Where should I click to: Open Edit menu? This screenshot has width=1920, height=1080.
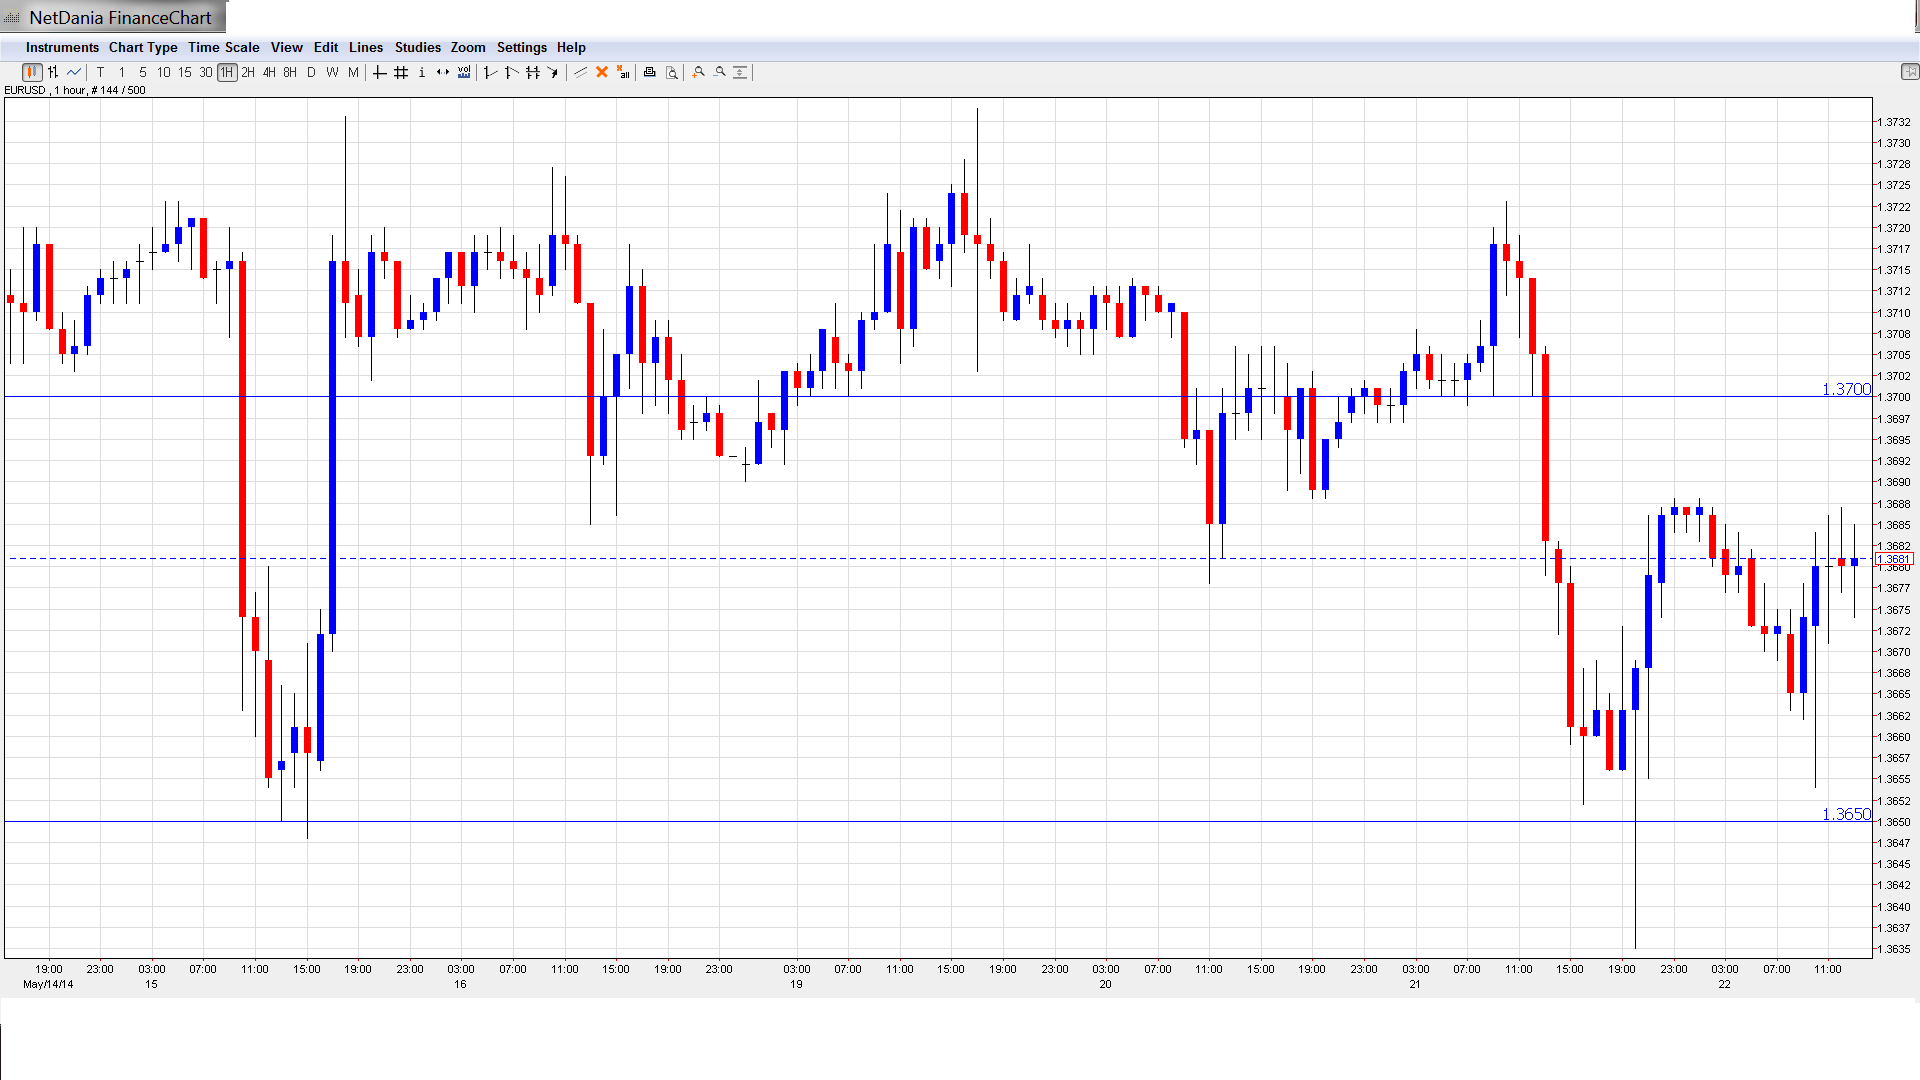click(326, 47)
